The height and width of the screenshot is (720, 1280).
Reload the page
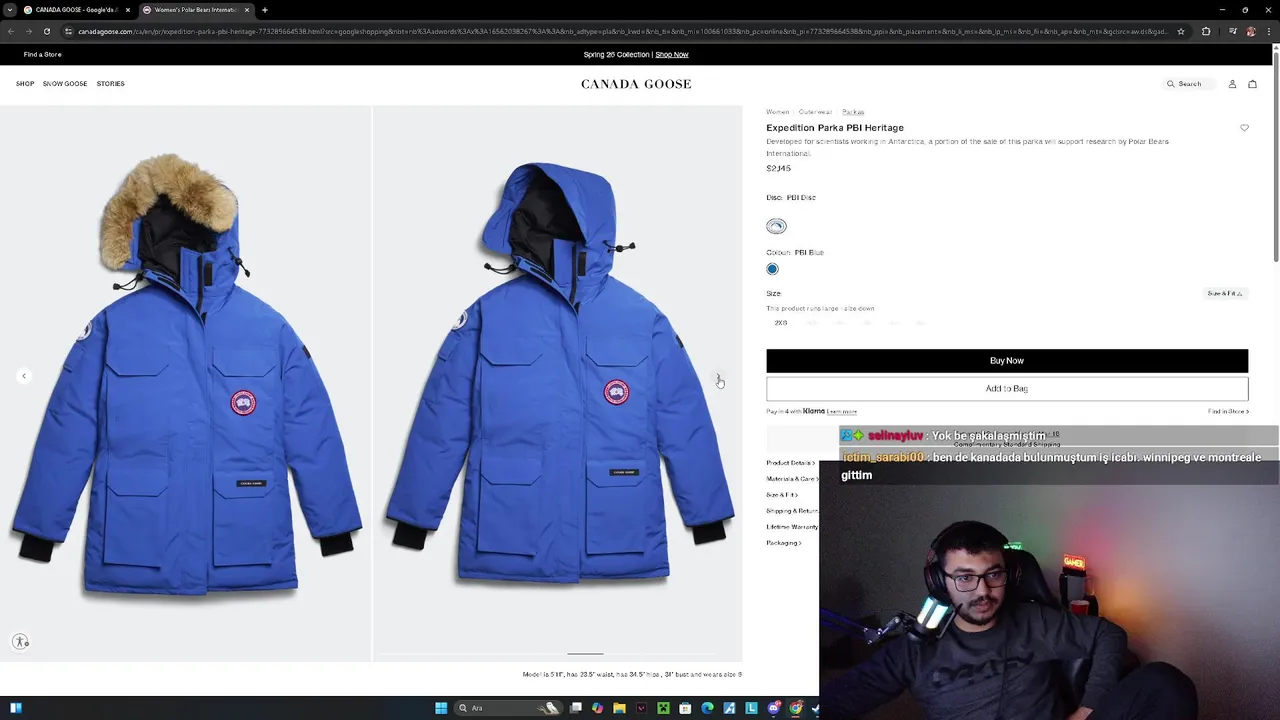point(46,31)
